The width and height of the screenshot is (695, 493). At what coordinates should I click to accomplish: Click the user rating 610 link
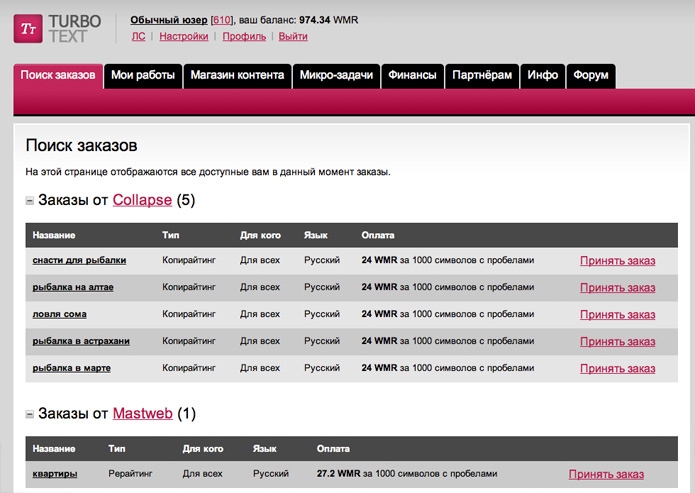221,20
